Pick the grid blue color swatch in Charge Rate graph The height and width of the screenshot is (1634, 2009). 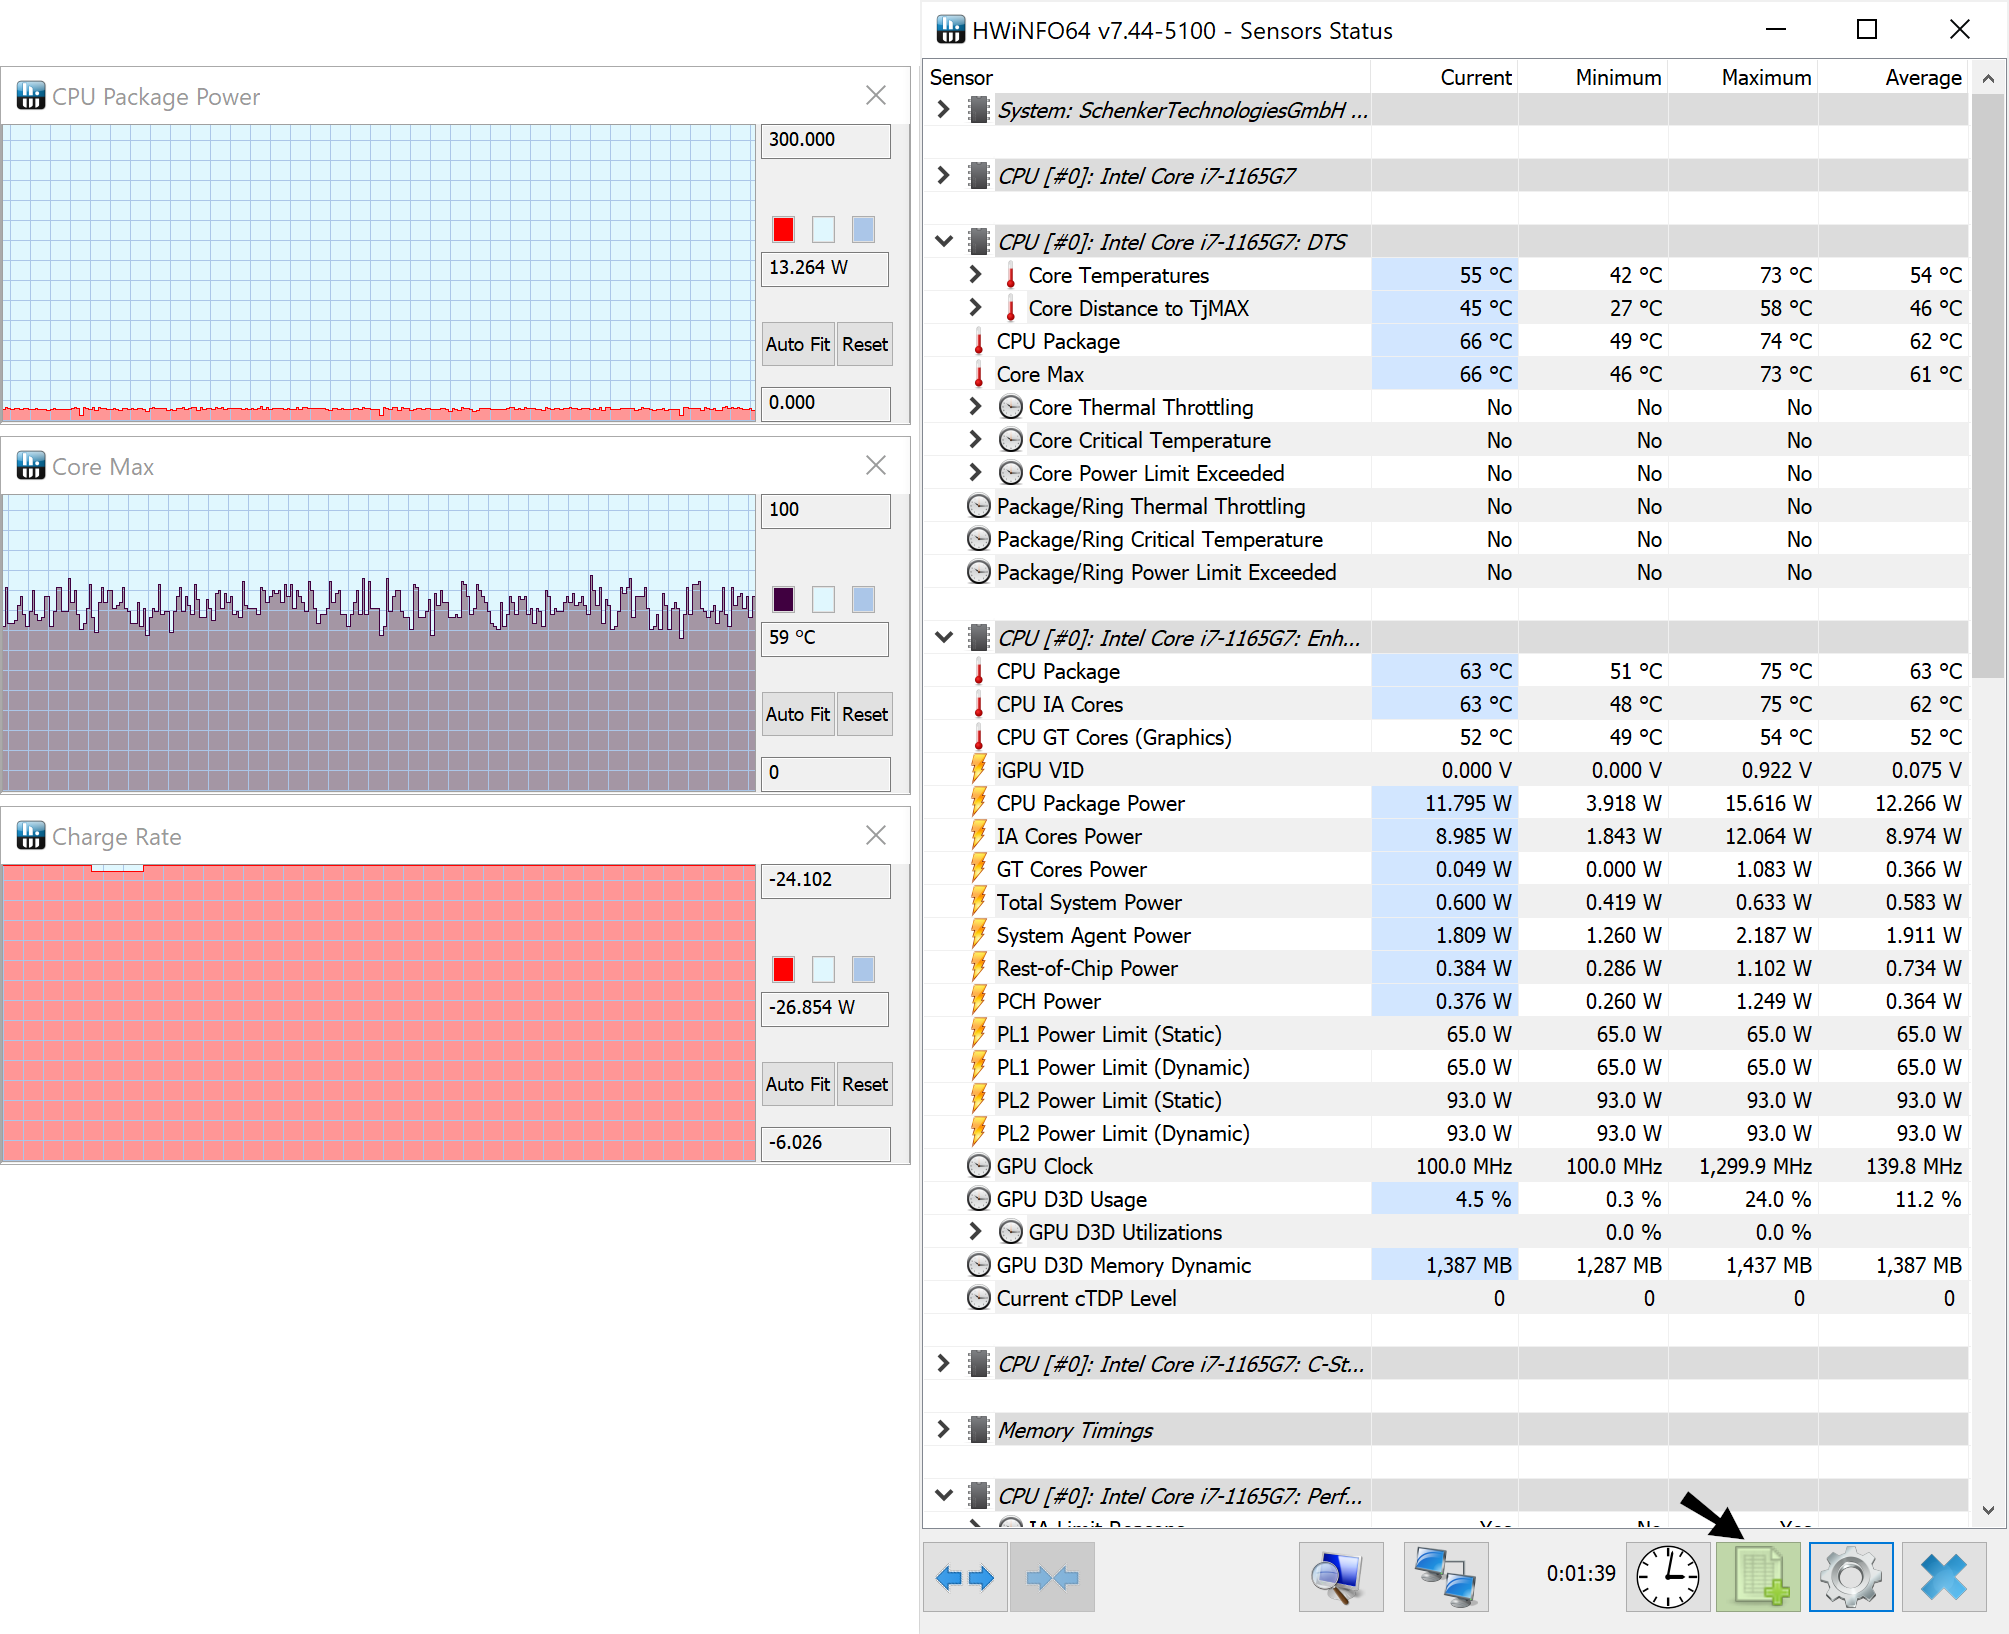(x=863, y=969)
